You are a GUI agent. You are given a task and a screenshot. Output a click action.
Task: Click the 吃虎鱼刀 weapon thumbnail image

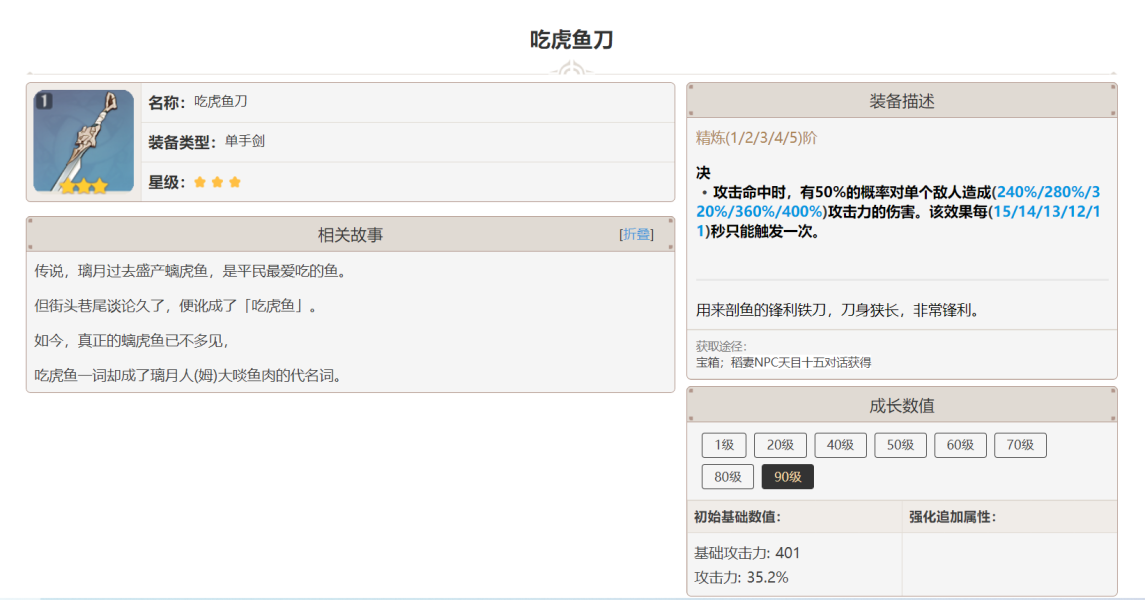(x=83, y=141)
